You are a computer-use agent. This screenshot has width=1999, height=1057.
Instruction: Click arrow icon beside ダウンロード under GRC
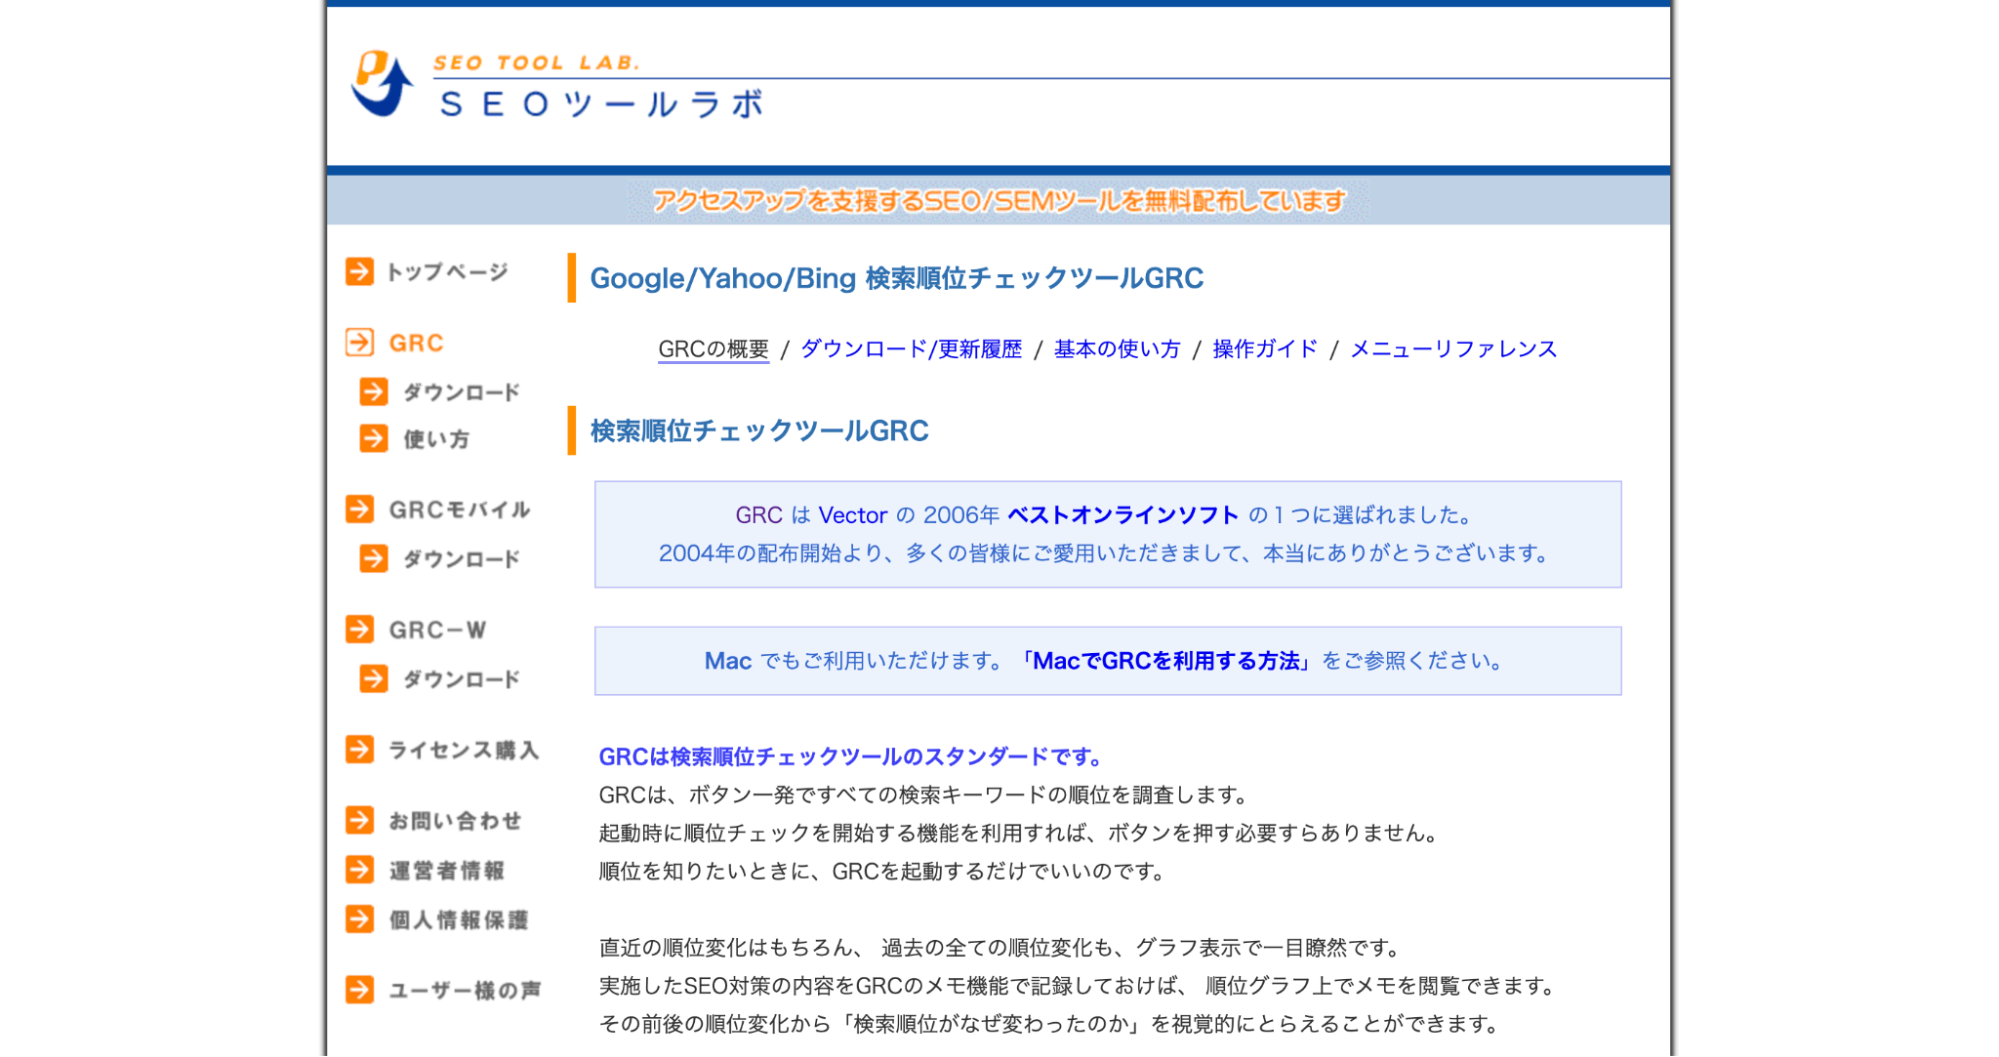pyautogui.click(x=373, y=391)
